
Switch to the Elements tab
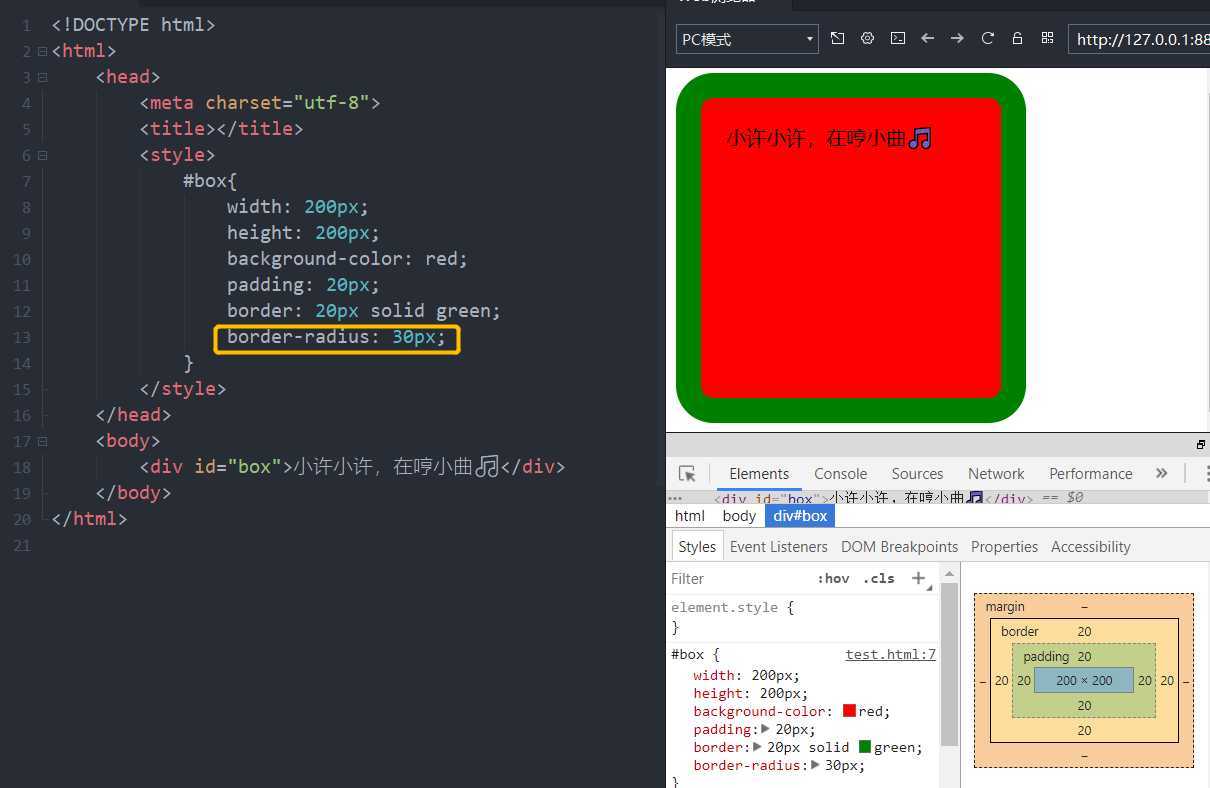click(759, 473)
